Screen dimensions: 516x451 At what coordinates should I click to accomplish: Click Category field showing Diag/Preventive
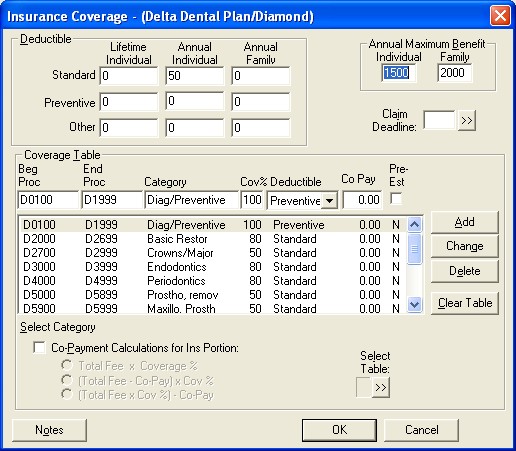pyautogui.click(x=192, y=200)
